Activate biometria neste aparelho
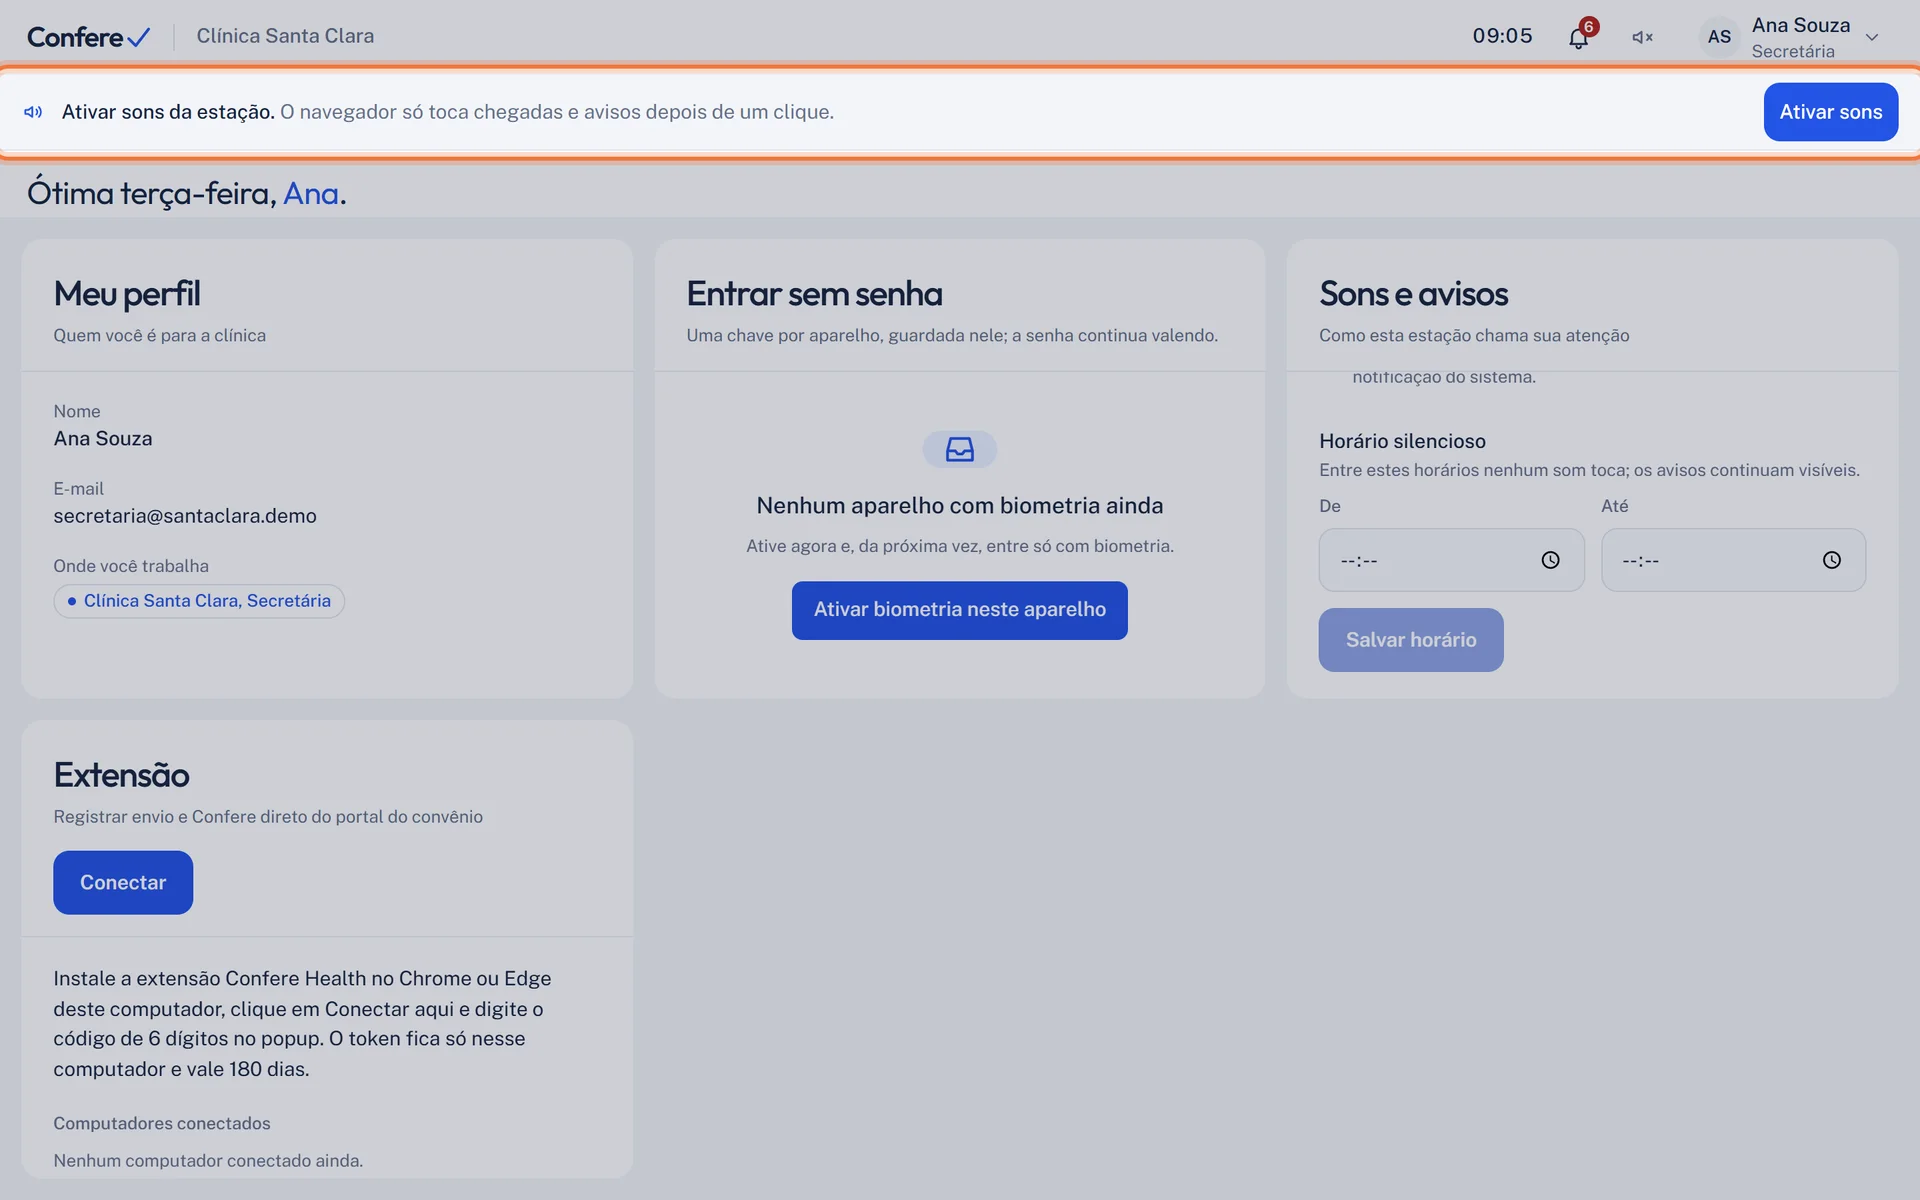The width and height of the screenshot is (1920, 1200). click(959, 610)
